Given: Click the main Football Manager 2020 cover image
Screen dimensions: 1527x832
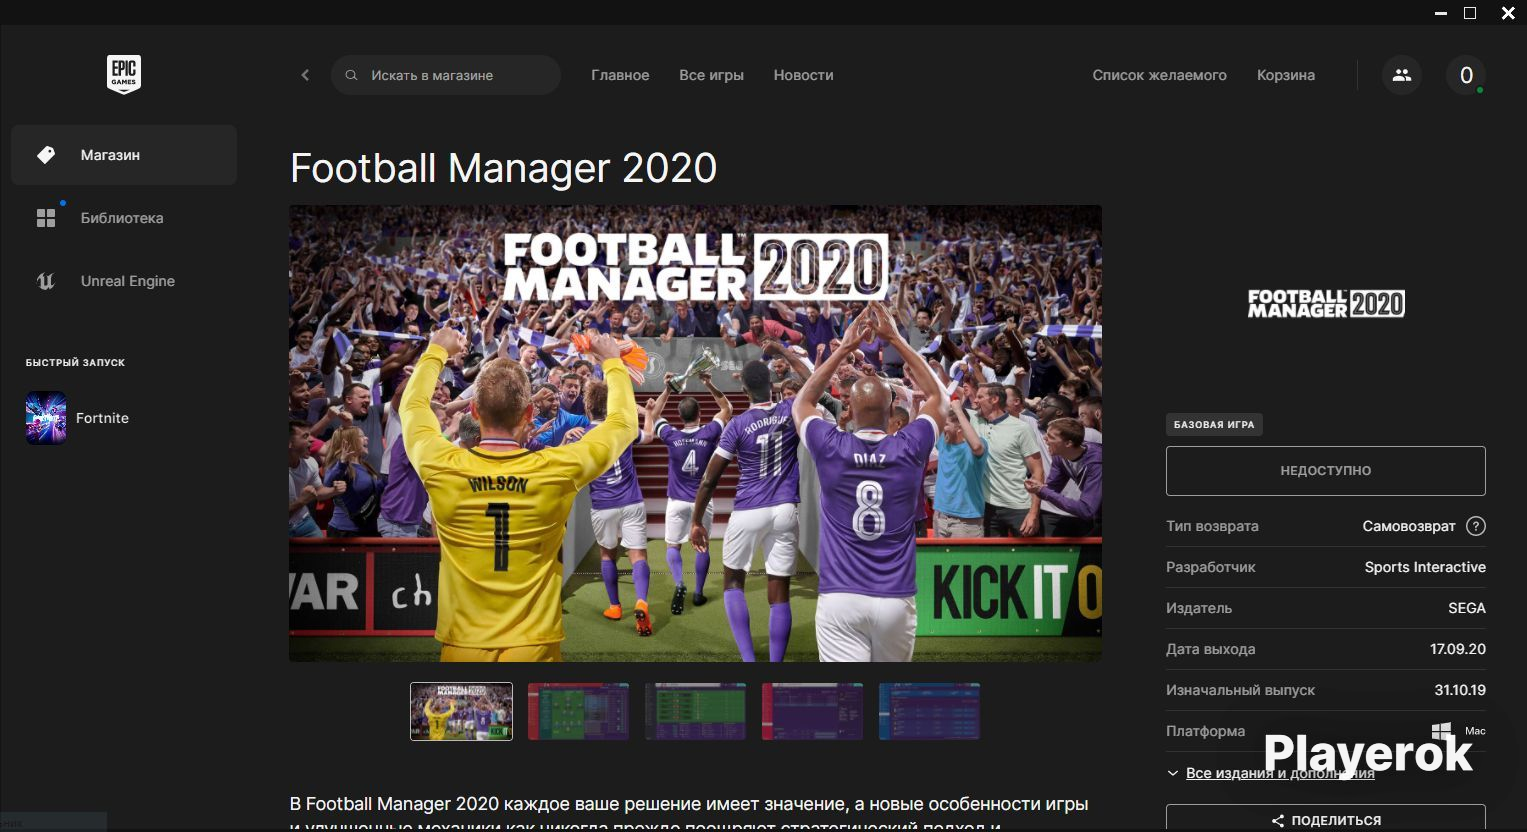Looking at the screenshot, I should (x=695, y=434).
